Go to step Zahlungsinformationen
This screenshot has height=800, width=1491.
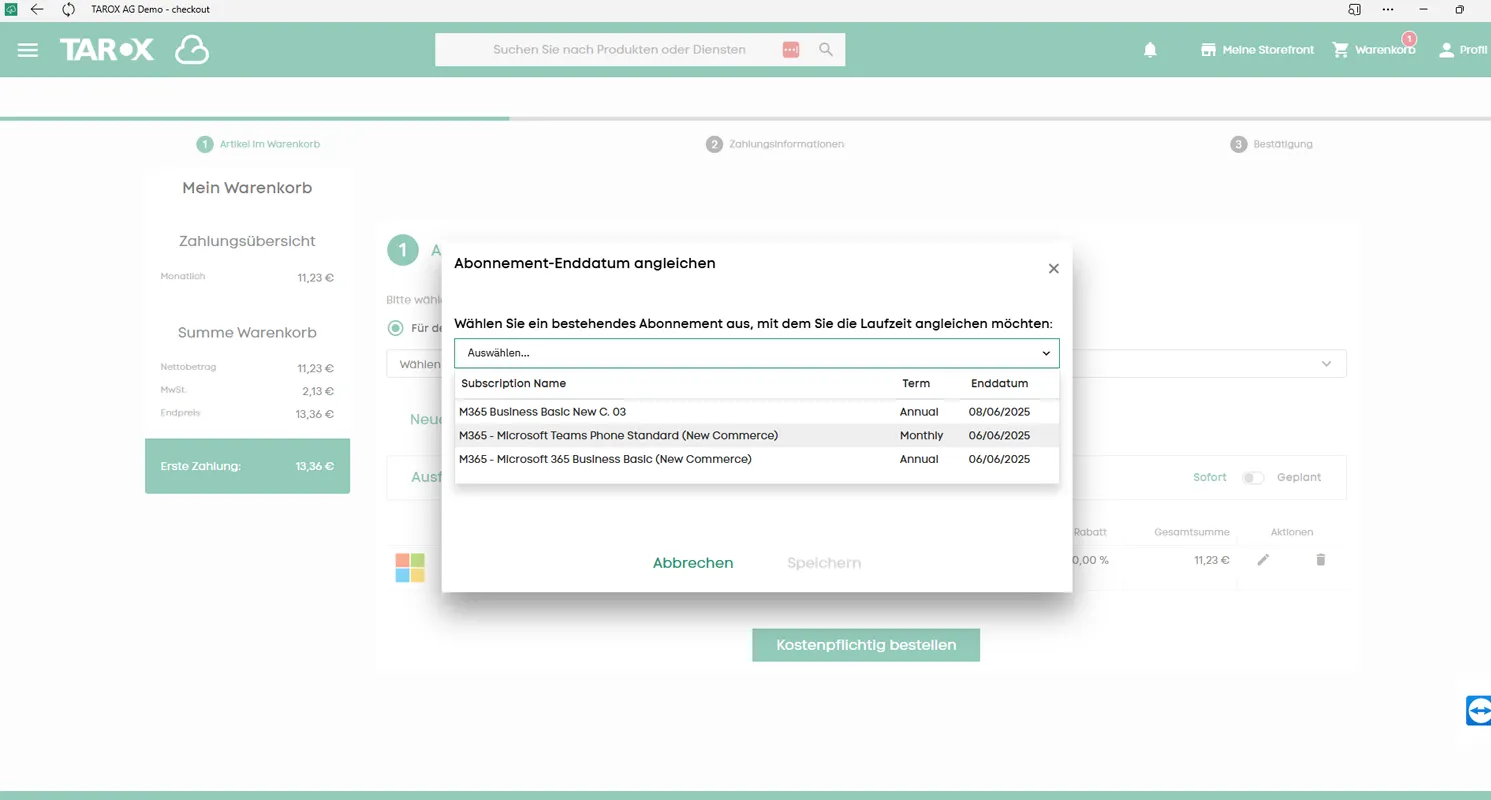[x=775, y=144]
